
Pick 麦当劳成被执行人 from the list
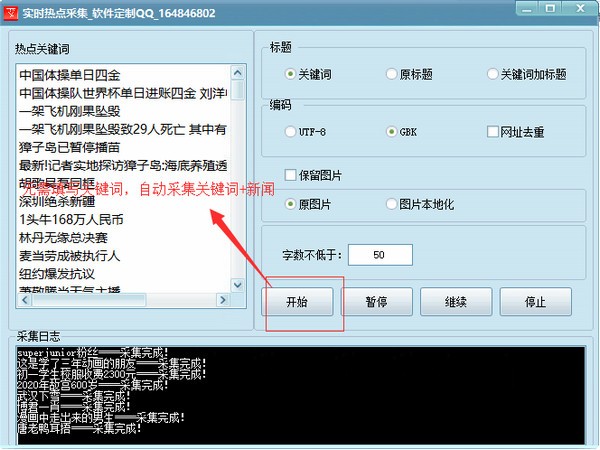click(x=69, y=255)
